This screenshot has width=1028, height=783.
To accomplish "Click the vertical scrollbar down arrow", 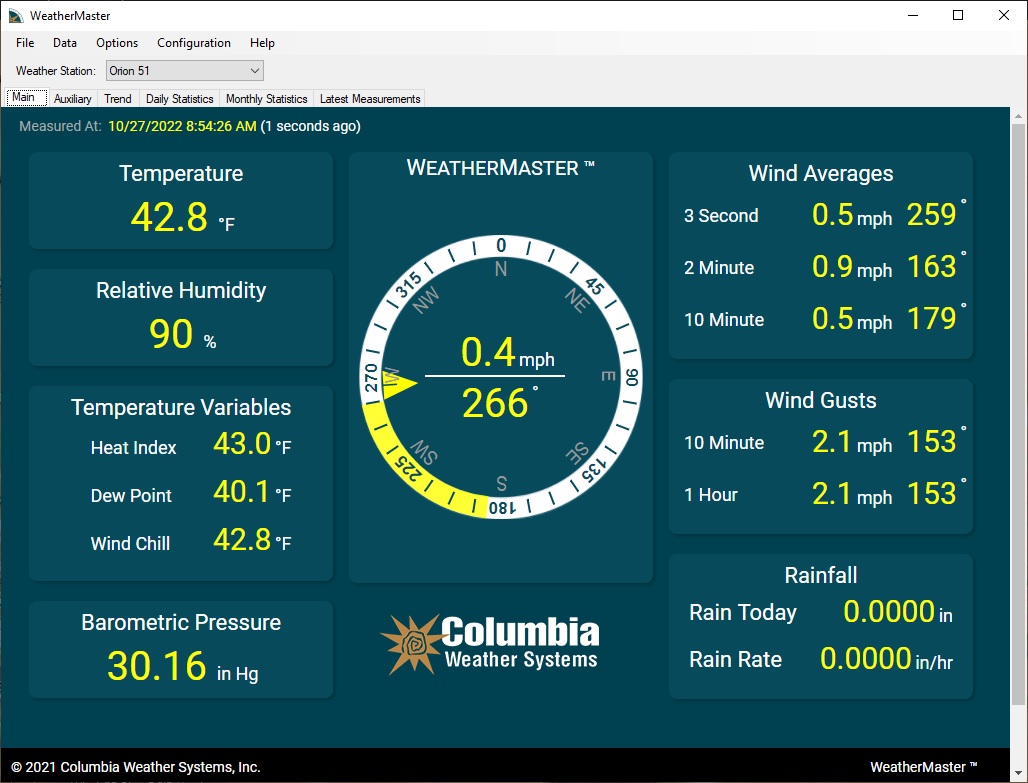I will (1018, 773).
